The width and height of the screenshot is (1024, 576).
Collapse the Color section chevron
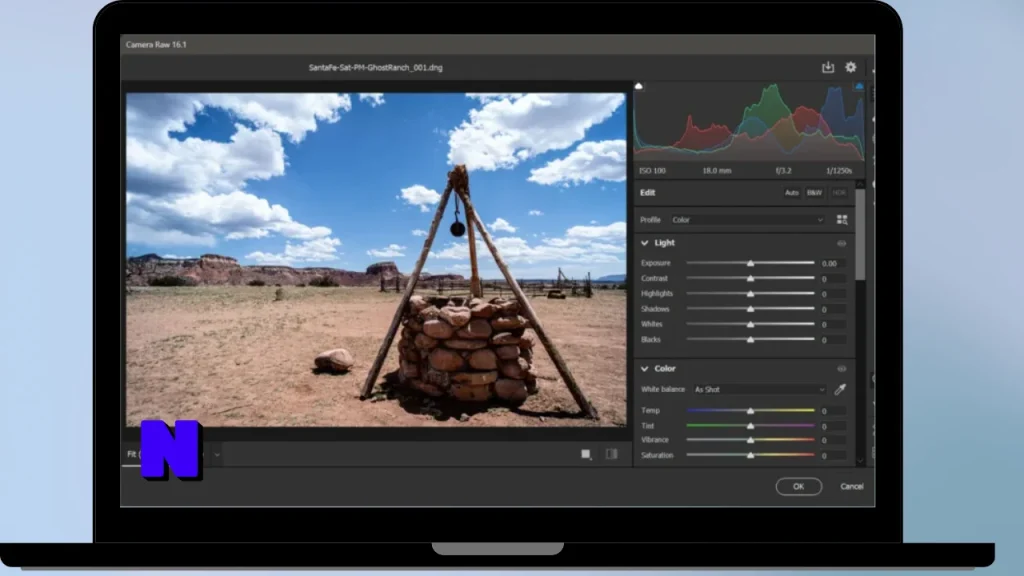pos(645,369)
